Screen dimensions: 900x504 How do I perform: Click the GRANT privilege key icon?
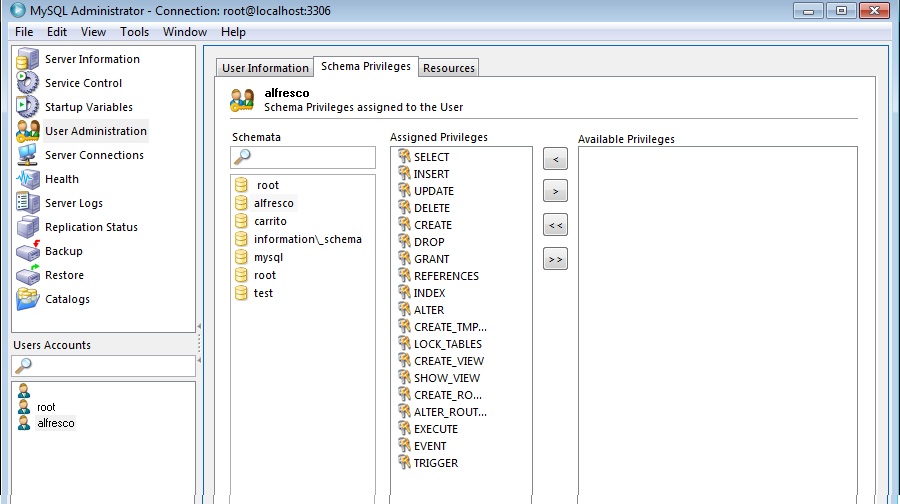[405, 258]
